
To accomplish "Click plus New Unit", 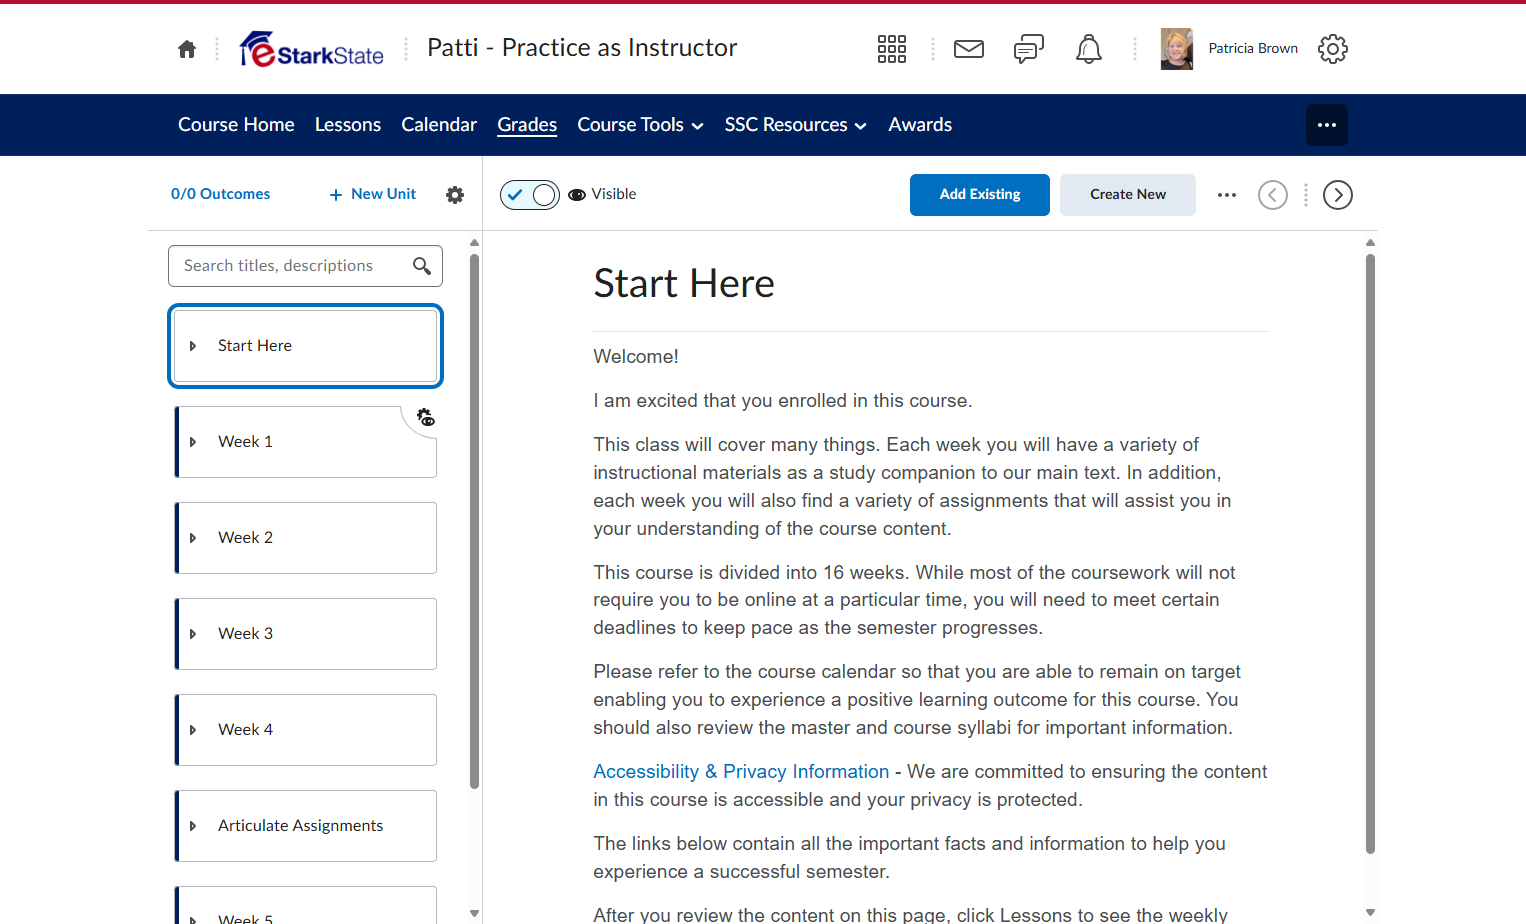I will (x=373, y=194).
